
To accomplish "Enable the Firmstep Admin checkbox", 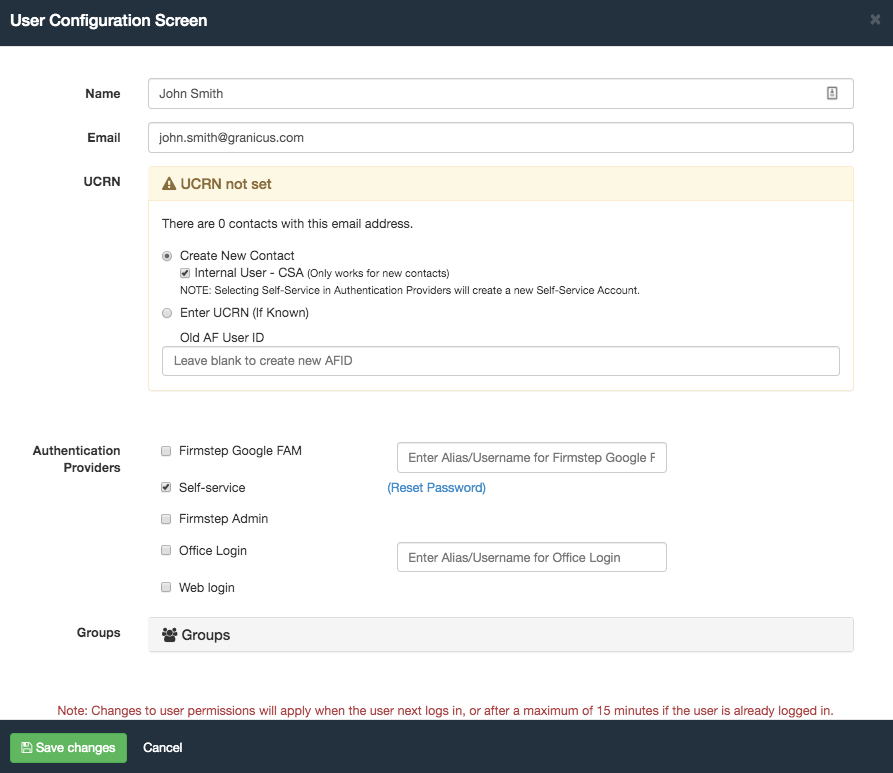I will click(x=165, y=518).
